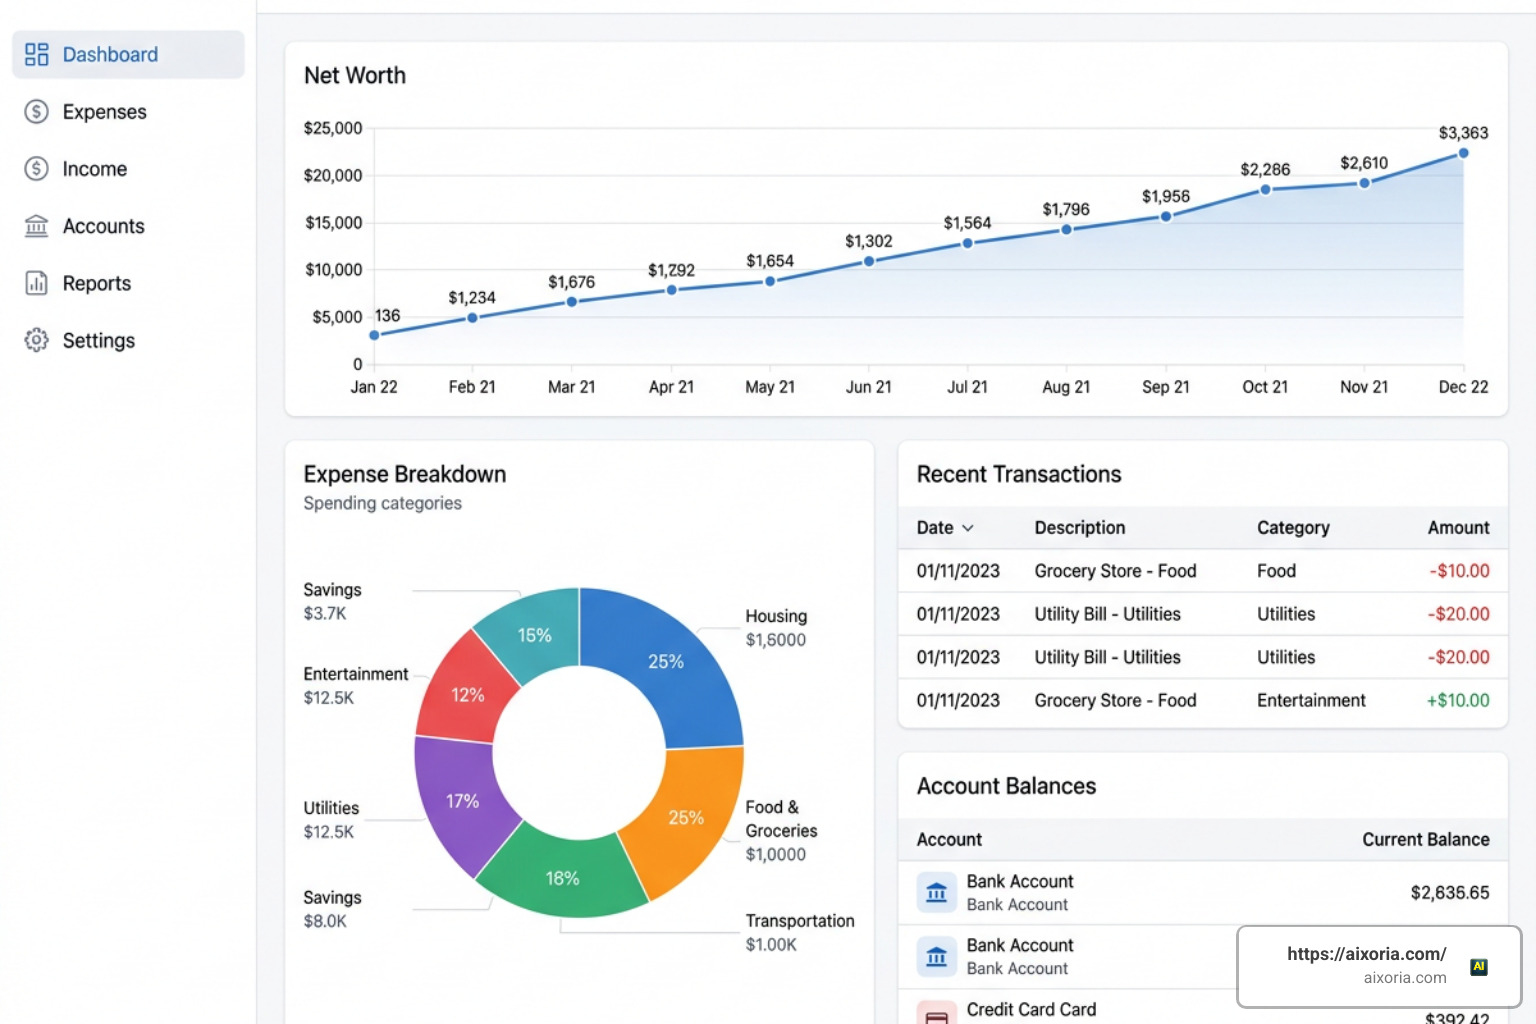The height and width of the screenshot is (1024, 1536).
Task: Click the Jan 22 data point 136
Action: (x=374, y=335)
